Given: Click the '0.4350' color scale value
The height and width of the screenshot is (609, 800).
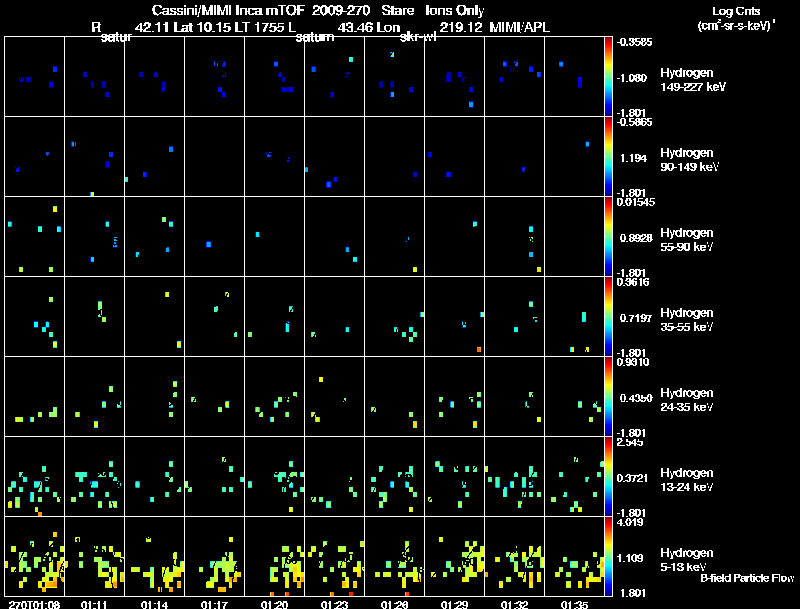Looking at the screenshot, I should click(x=636, y=398).
